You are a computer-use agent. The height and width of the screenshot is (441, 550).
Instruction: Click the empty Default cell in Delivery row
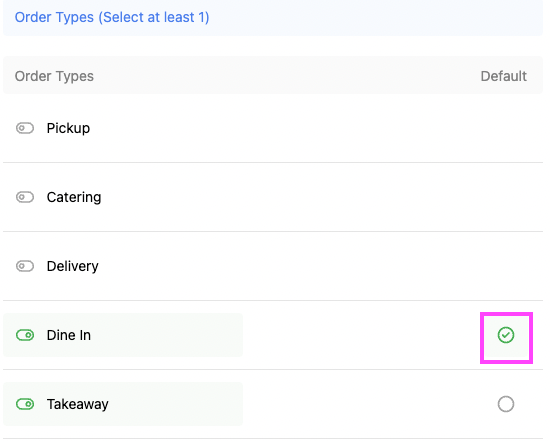(x=506, y=266)
